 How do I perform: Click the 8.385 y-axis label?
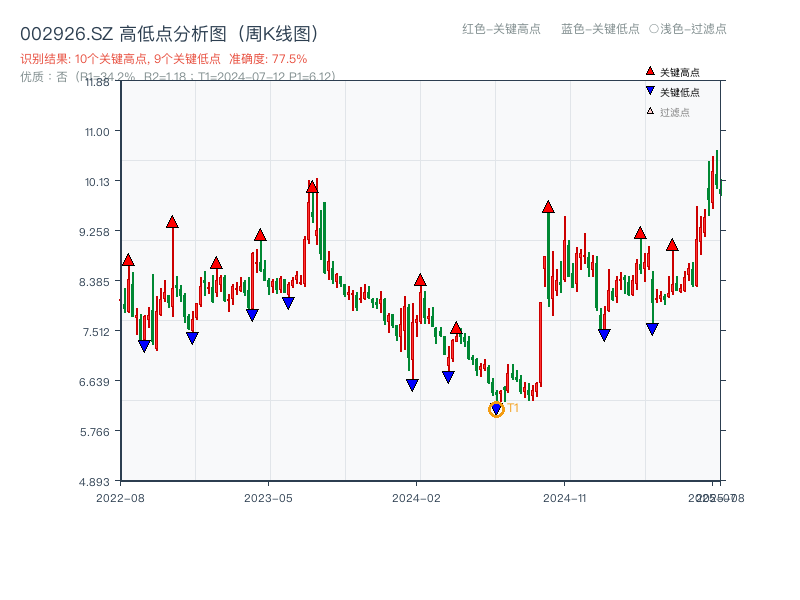[94, 282]
